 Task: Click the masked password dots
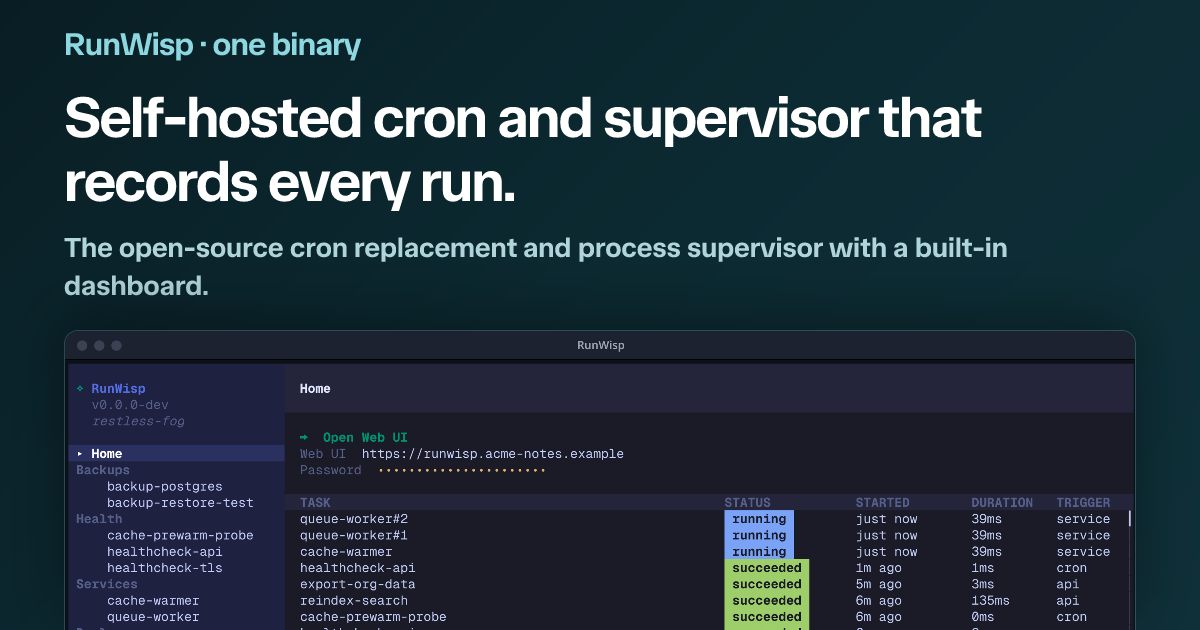point(462,470)
